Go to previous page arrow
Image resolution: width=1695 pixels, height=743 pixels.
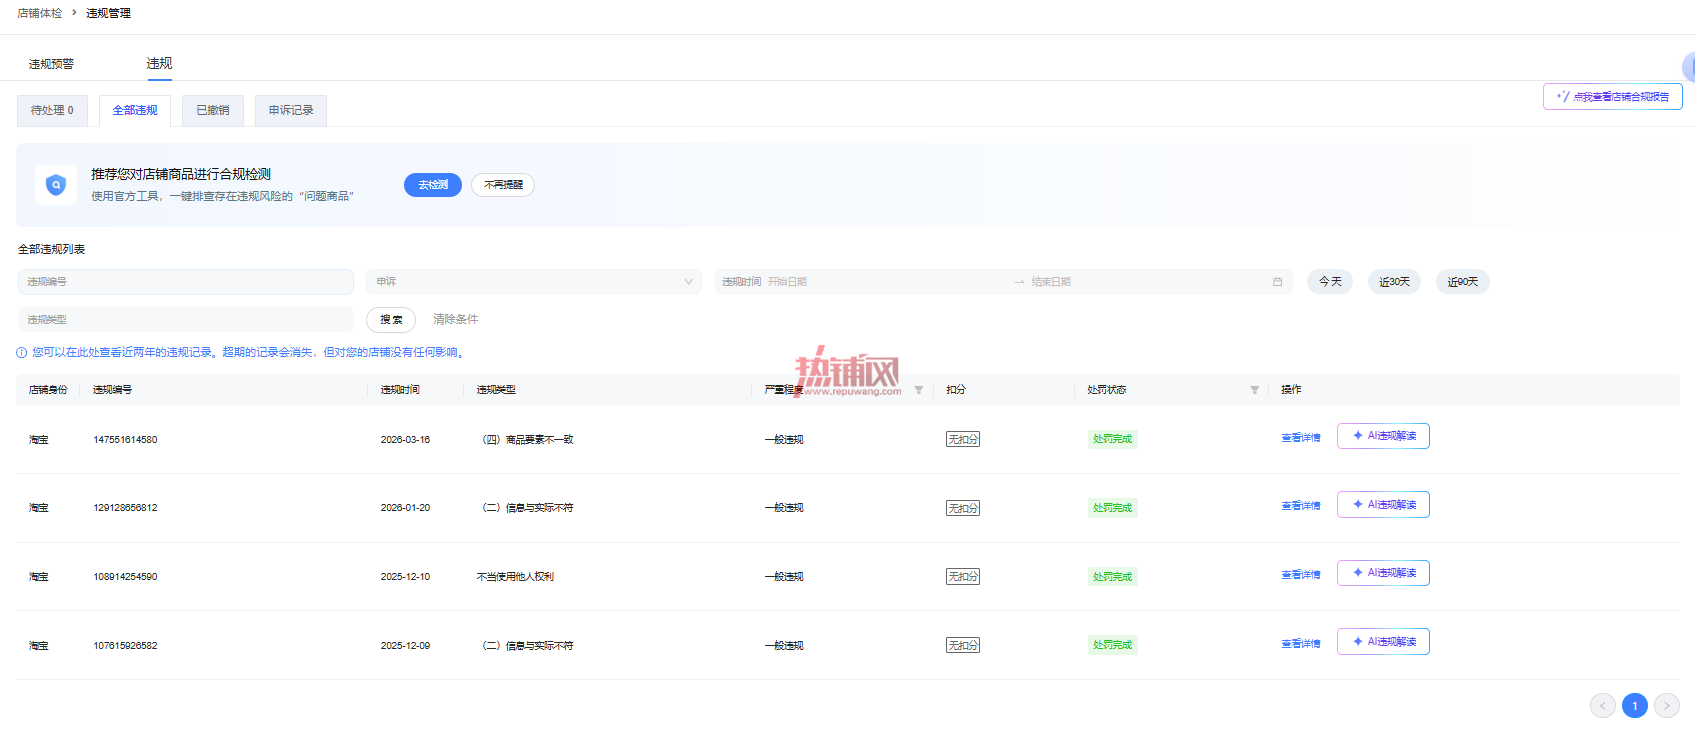click(x=1603, y=706)
